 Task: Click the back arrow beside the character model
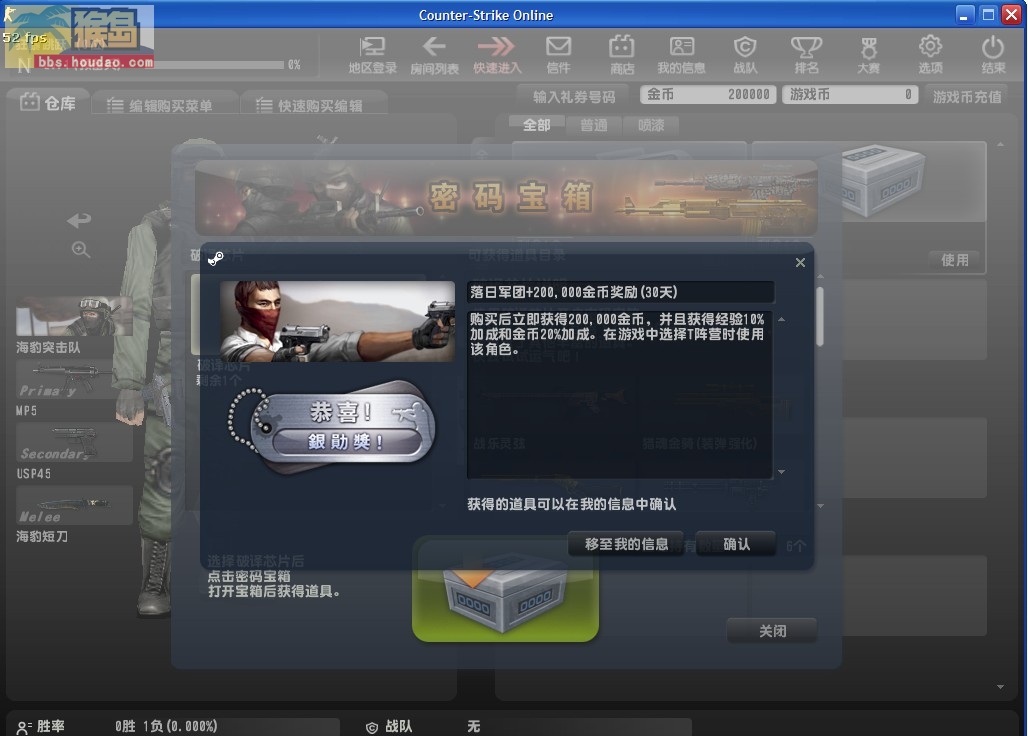pyautogui.click(x=79, y=220)
